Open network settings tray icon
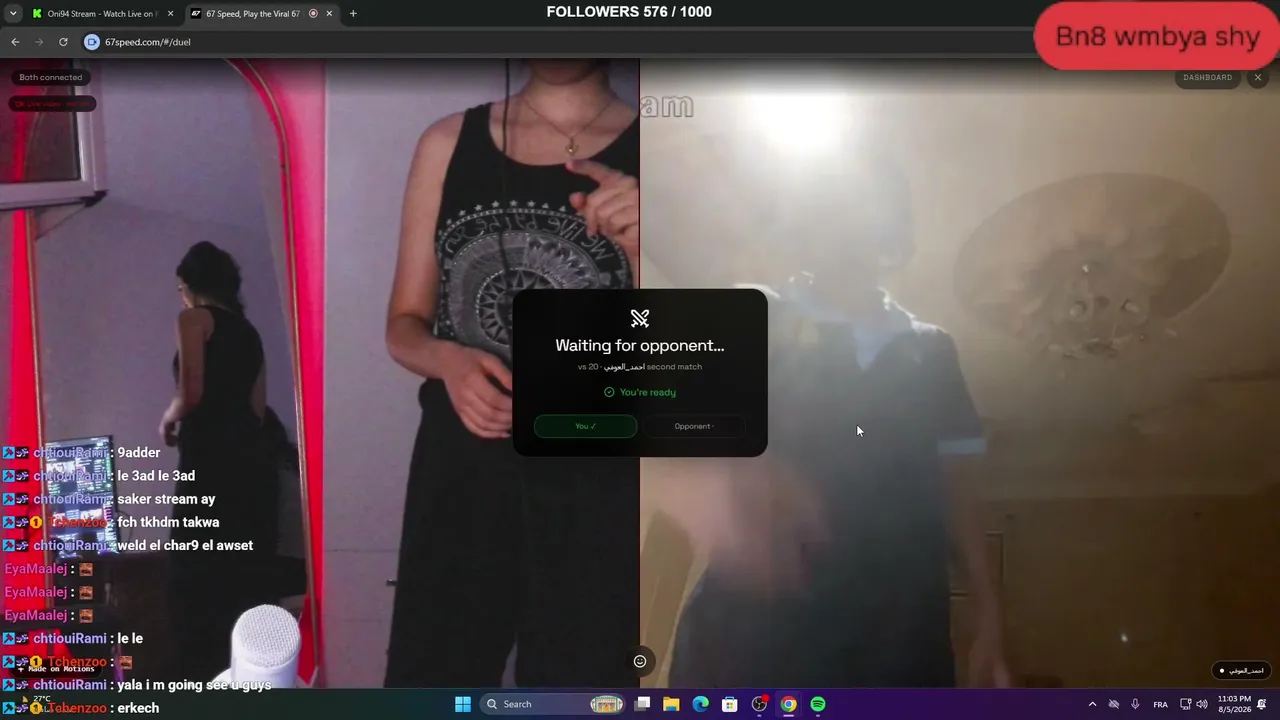Screen dimensions: 1280x720 pos(1186,704)
